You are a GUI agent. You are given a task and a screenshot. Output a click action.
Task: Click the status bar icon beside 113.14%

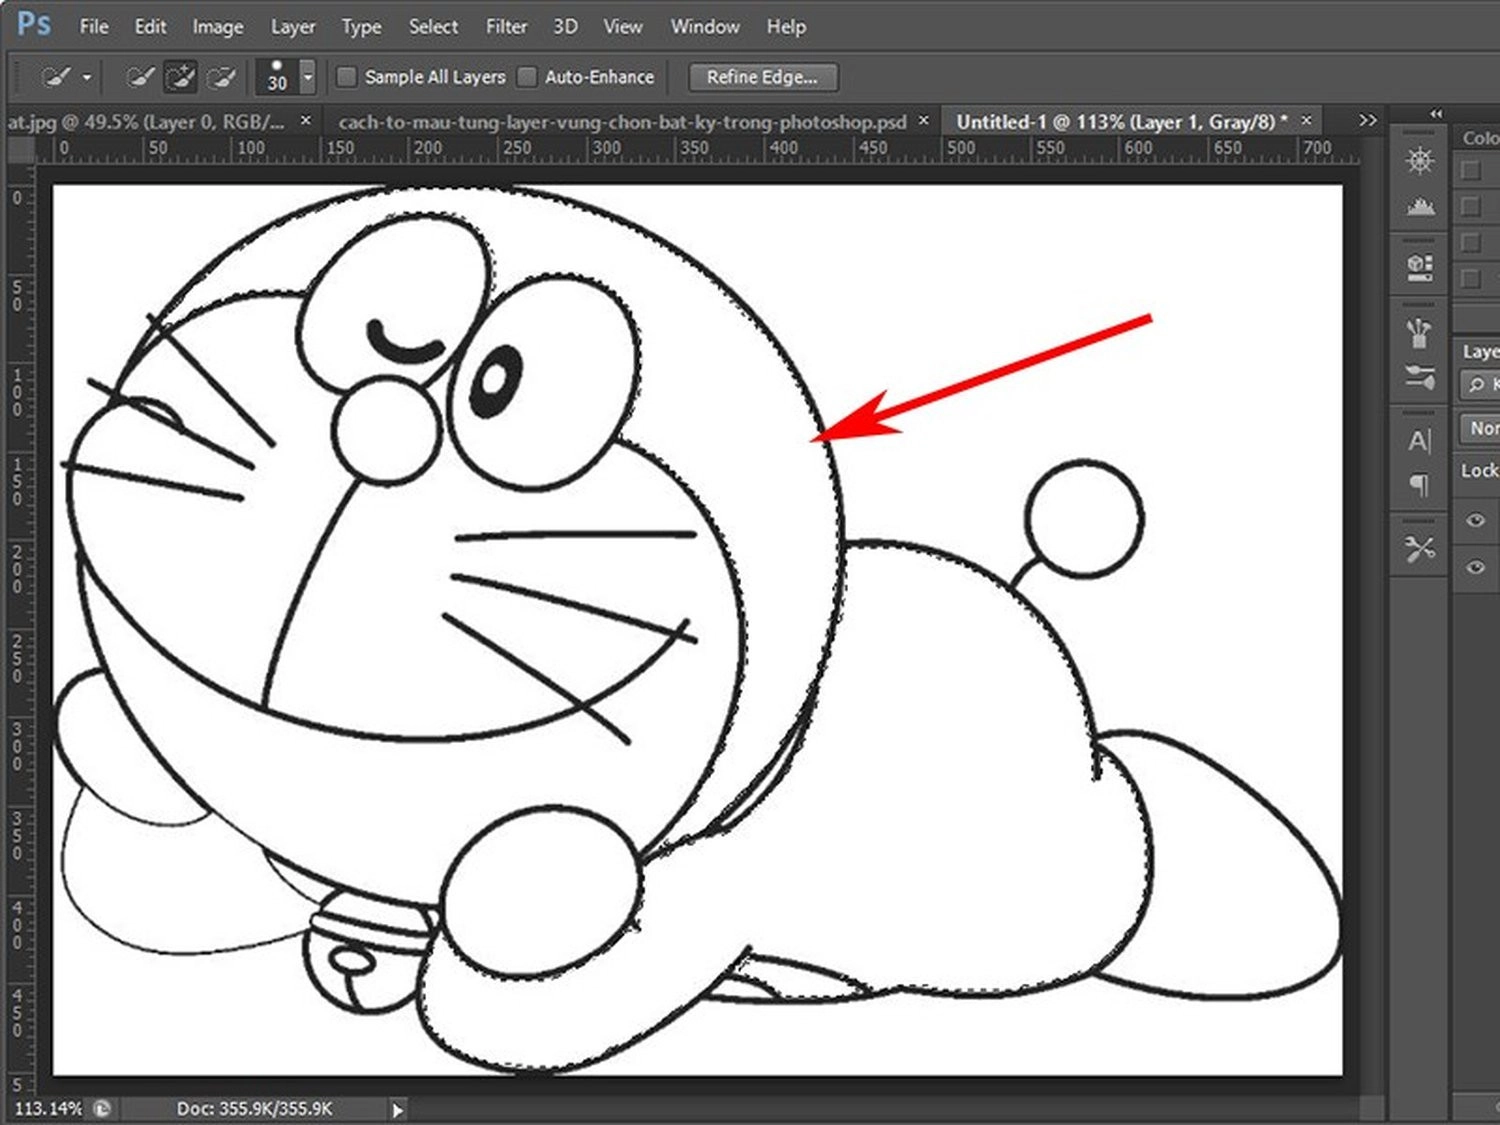(x=103, y=1108)
